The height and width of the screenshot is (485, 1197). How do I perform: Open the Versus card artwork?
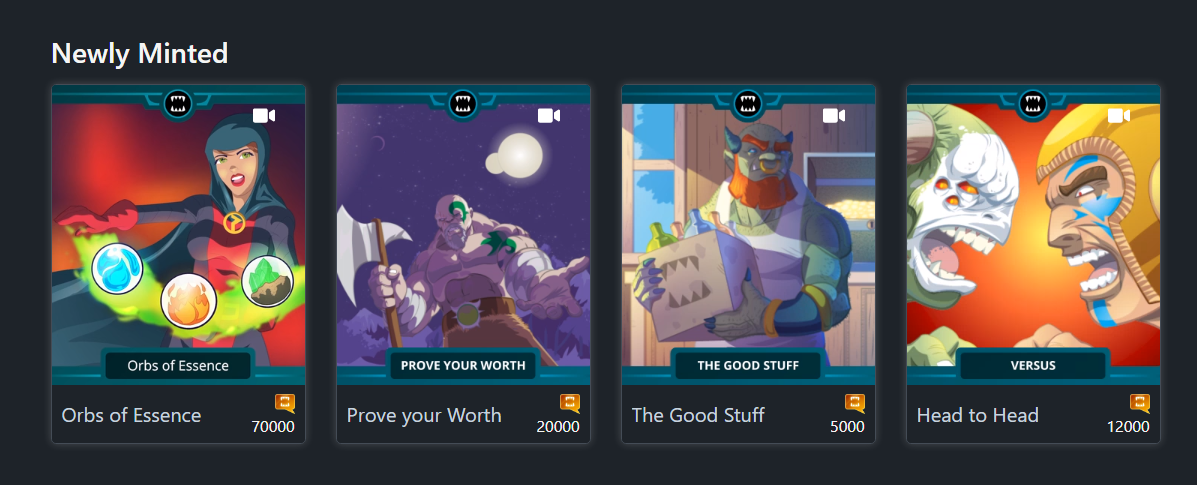[x=1034, y=234]
